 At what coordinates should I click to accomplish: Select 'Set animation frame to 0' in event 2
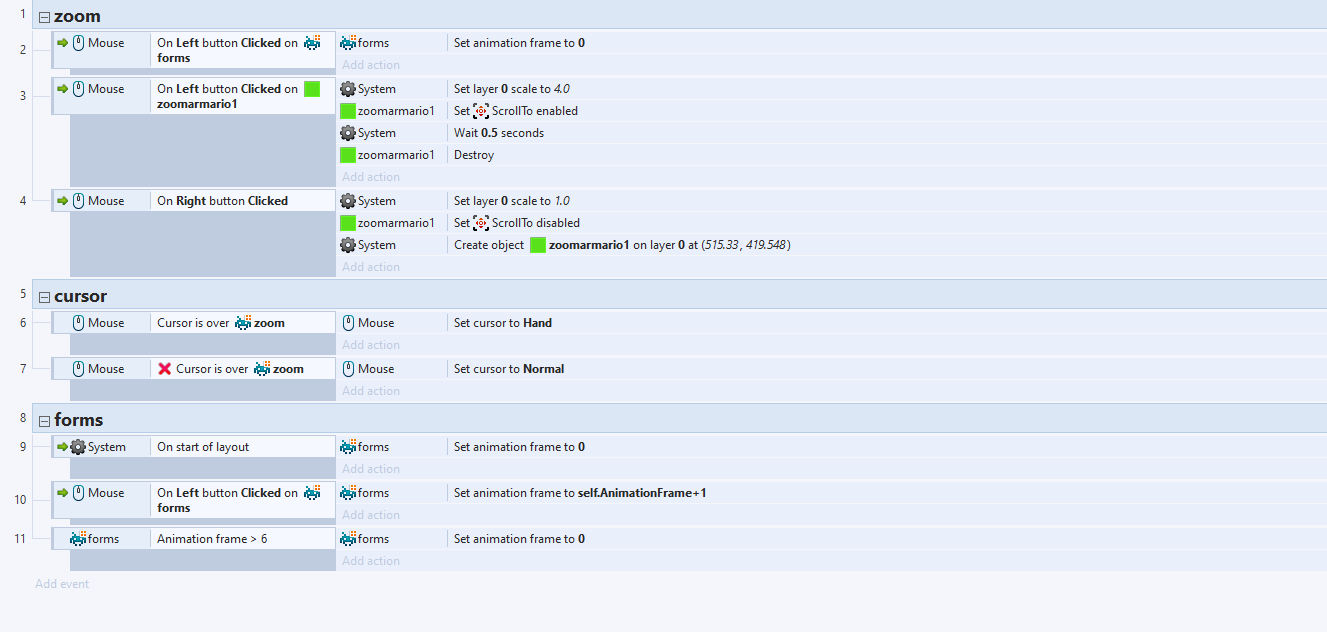519,43
